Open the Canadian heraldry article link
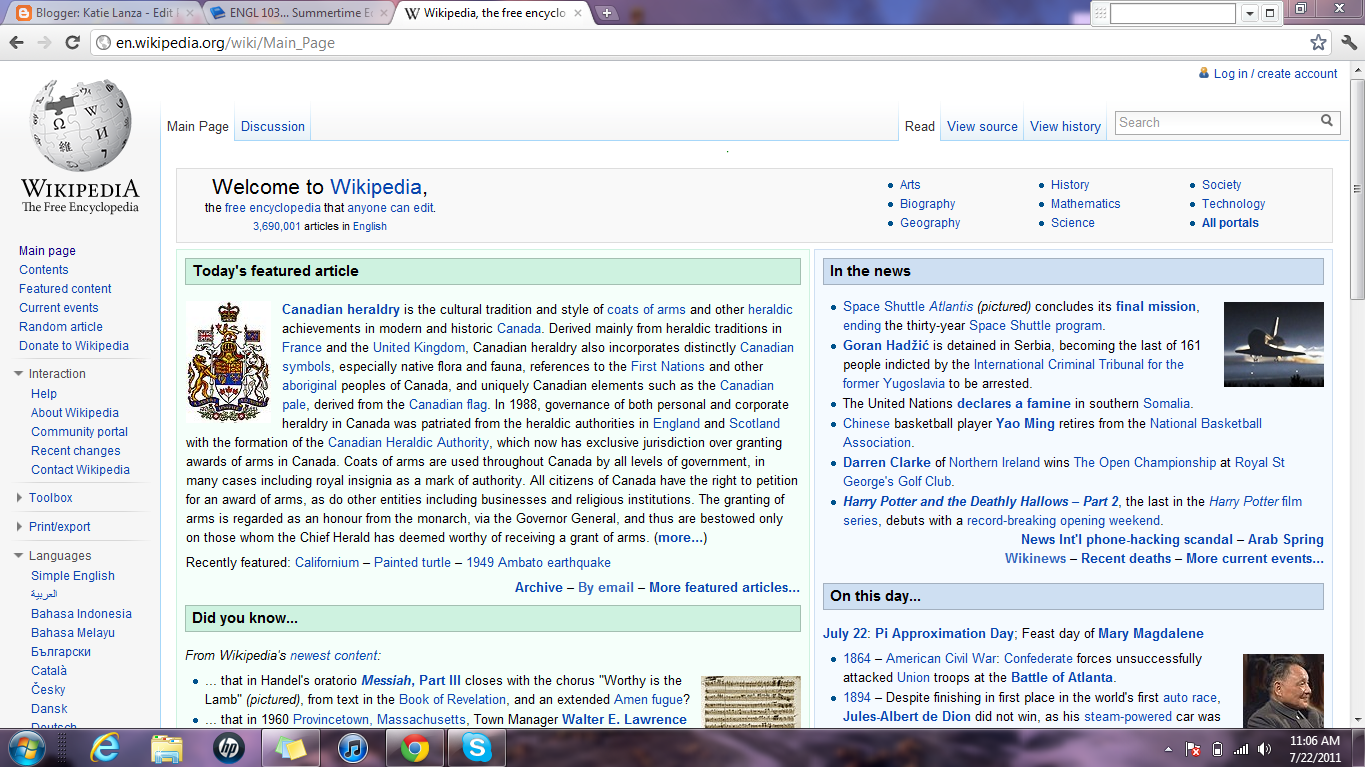The height and width of the screenshot is (767, 1365). tap(341, 309)
